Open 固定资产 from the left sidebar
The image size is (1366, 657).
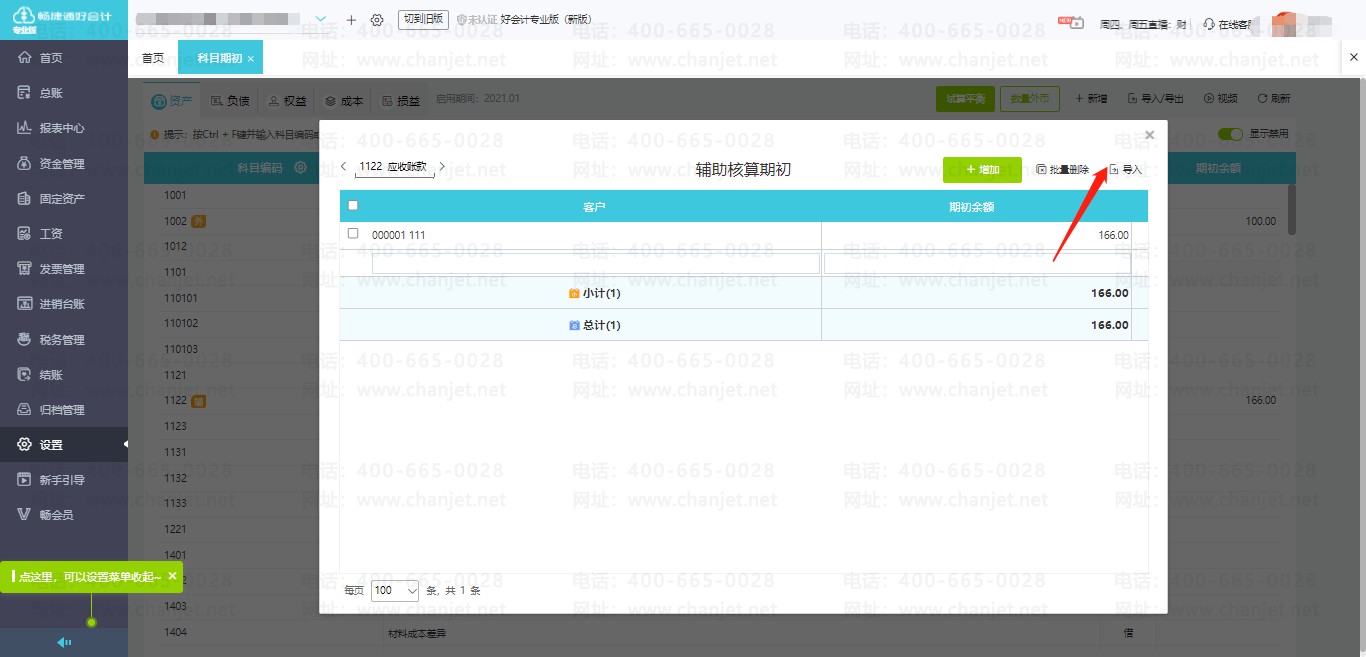click(61, 199)
